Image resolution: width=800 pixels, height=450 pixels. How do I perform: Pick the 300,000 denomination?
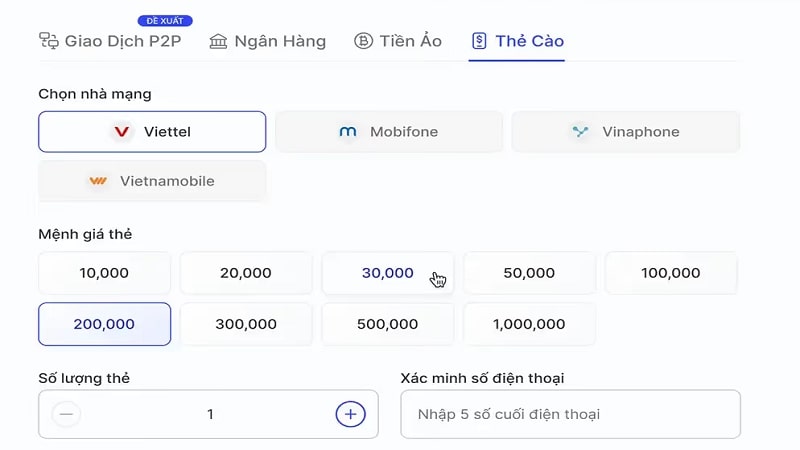(x=246, y=324)
